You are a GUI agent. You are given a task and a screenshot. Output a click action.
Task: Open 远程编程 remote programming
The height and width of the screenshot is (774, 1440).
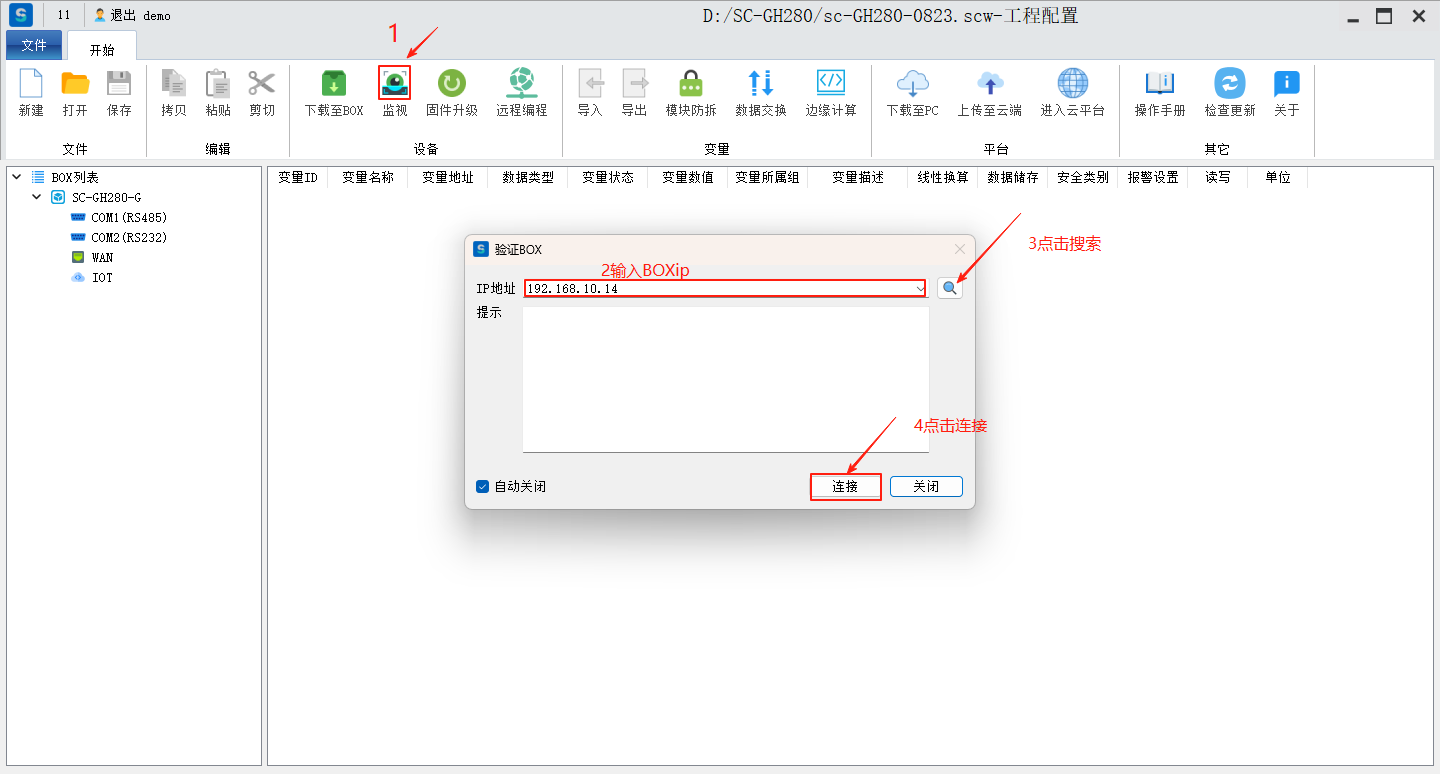click(x=521, y=84)
